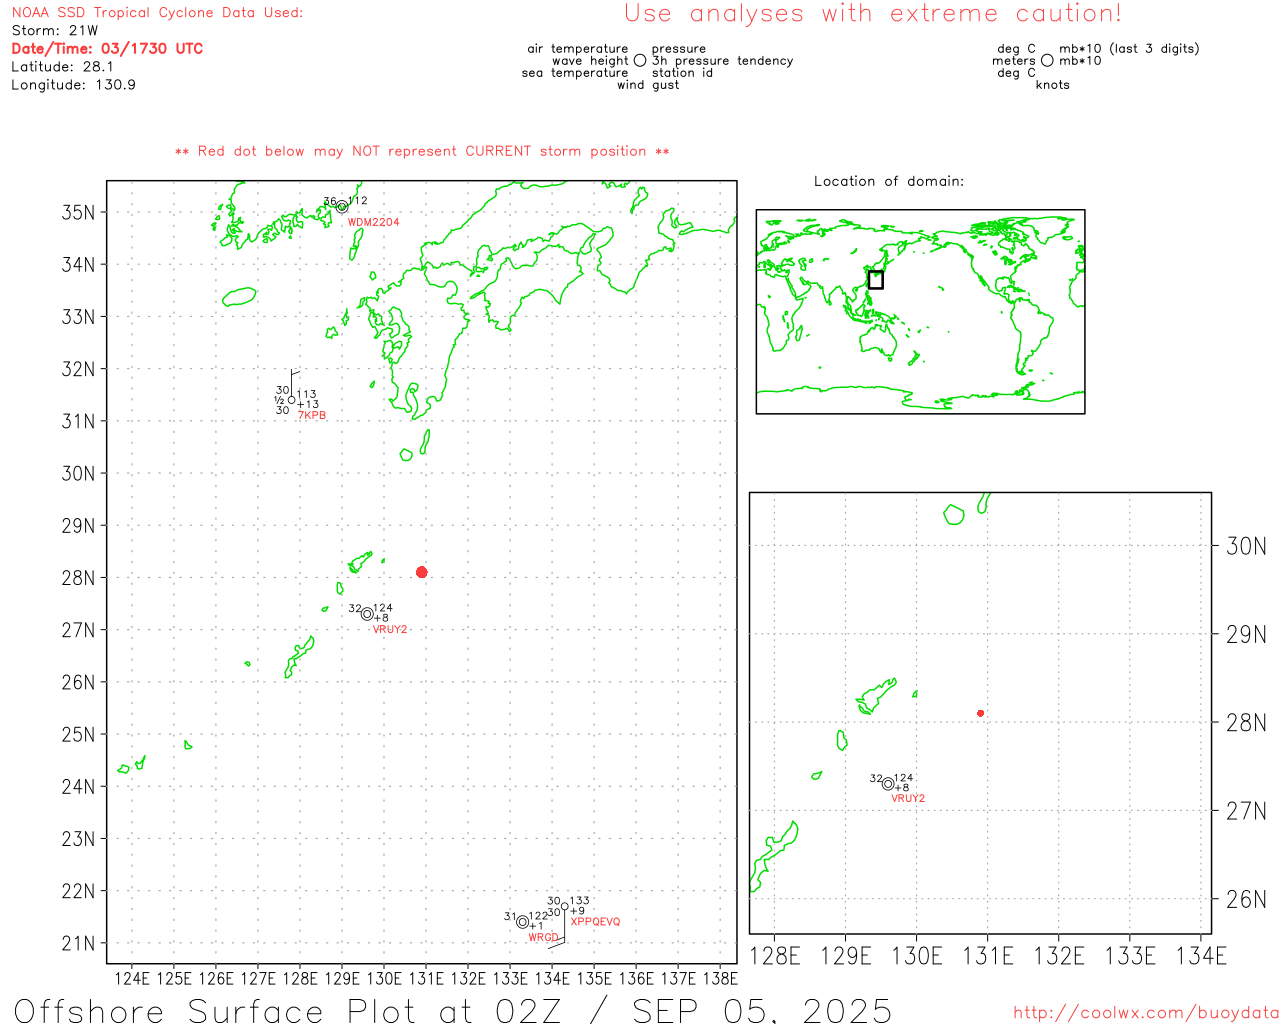Click 'NOAA SSD Tropical Cyclone Data Used:' heading

tap(157, 13)
